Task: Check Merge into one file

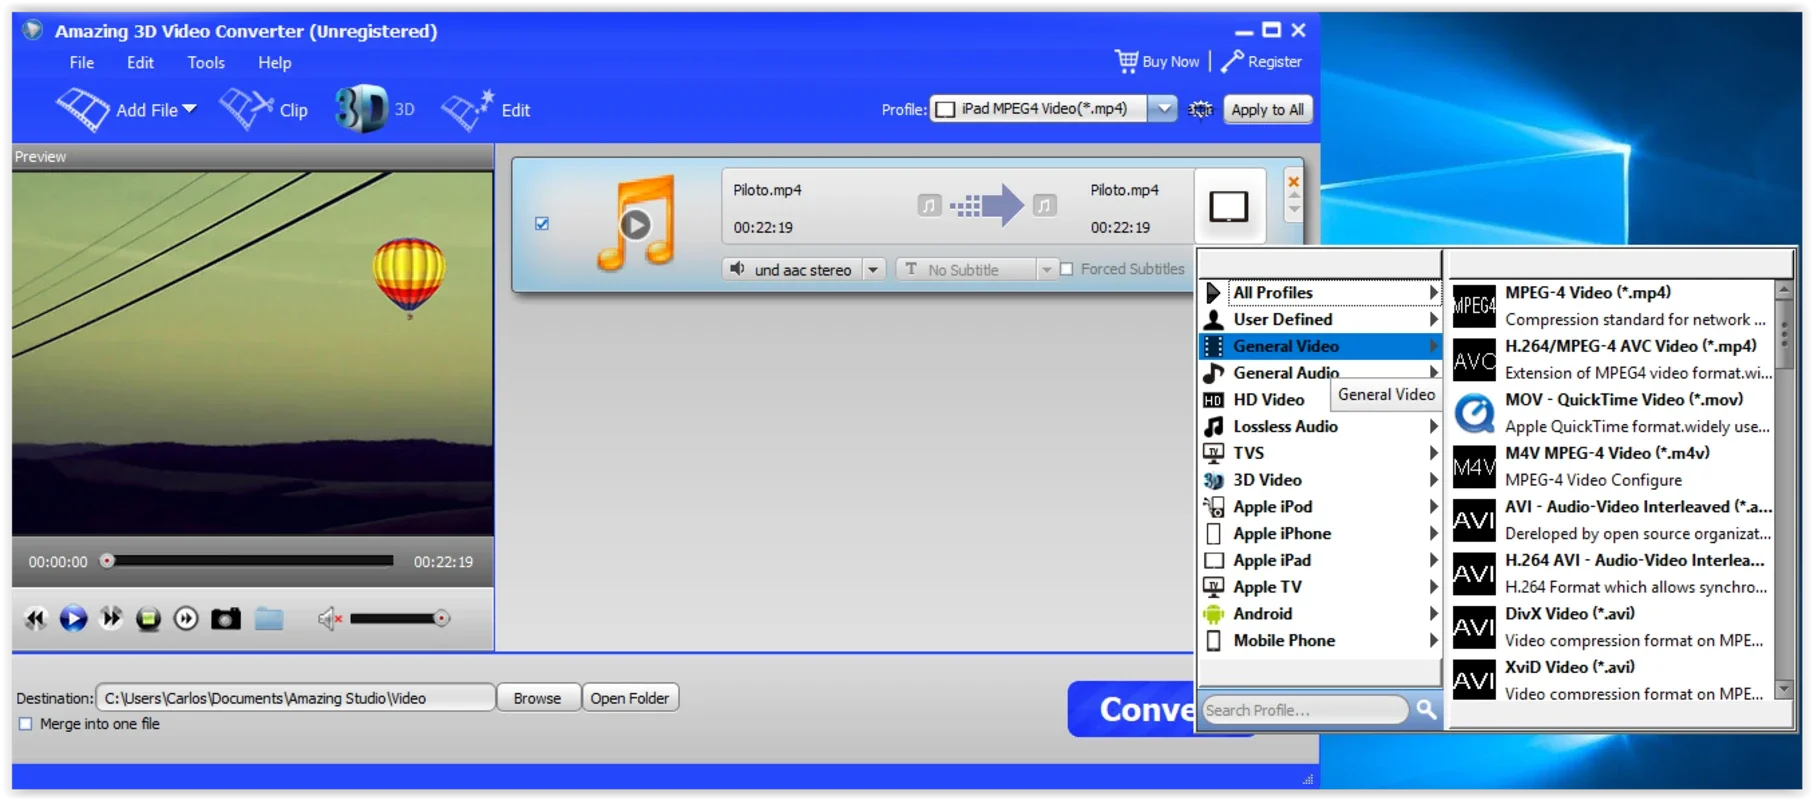Action: tap(26, 724)
